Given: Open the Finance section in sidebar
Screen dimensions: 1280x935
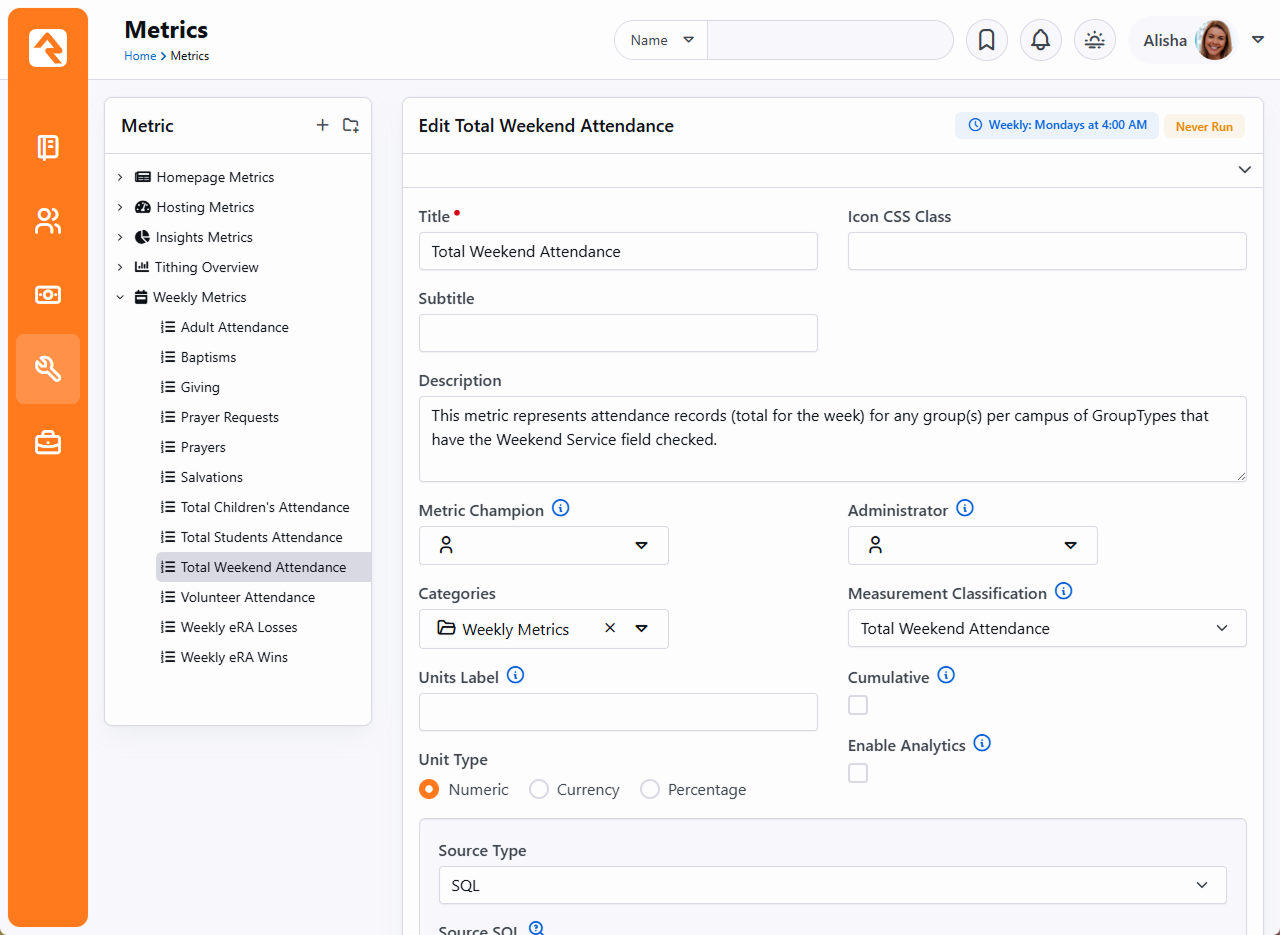Looking at the screenshot, I should [x=48, y=295].
